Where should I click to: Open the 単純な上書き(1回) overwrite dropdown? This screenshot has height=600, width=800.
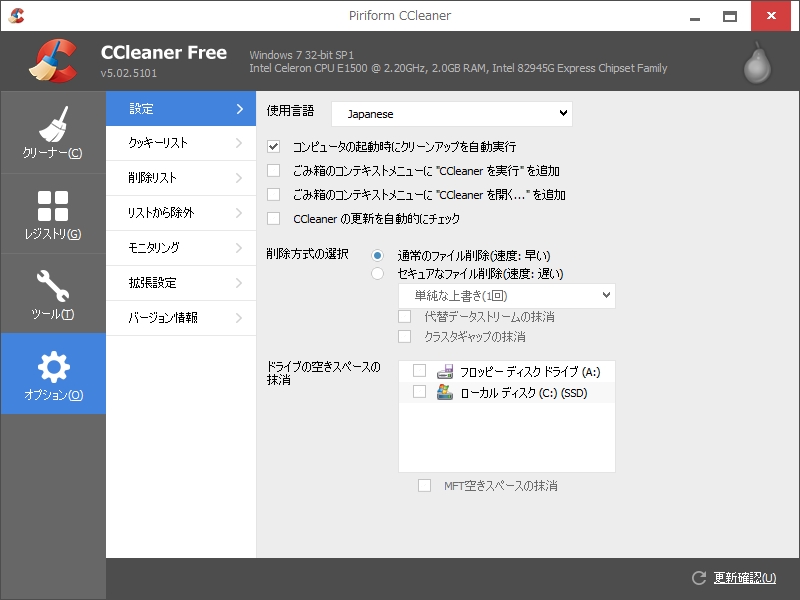click(506, 296)
